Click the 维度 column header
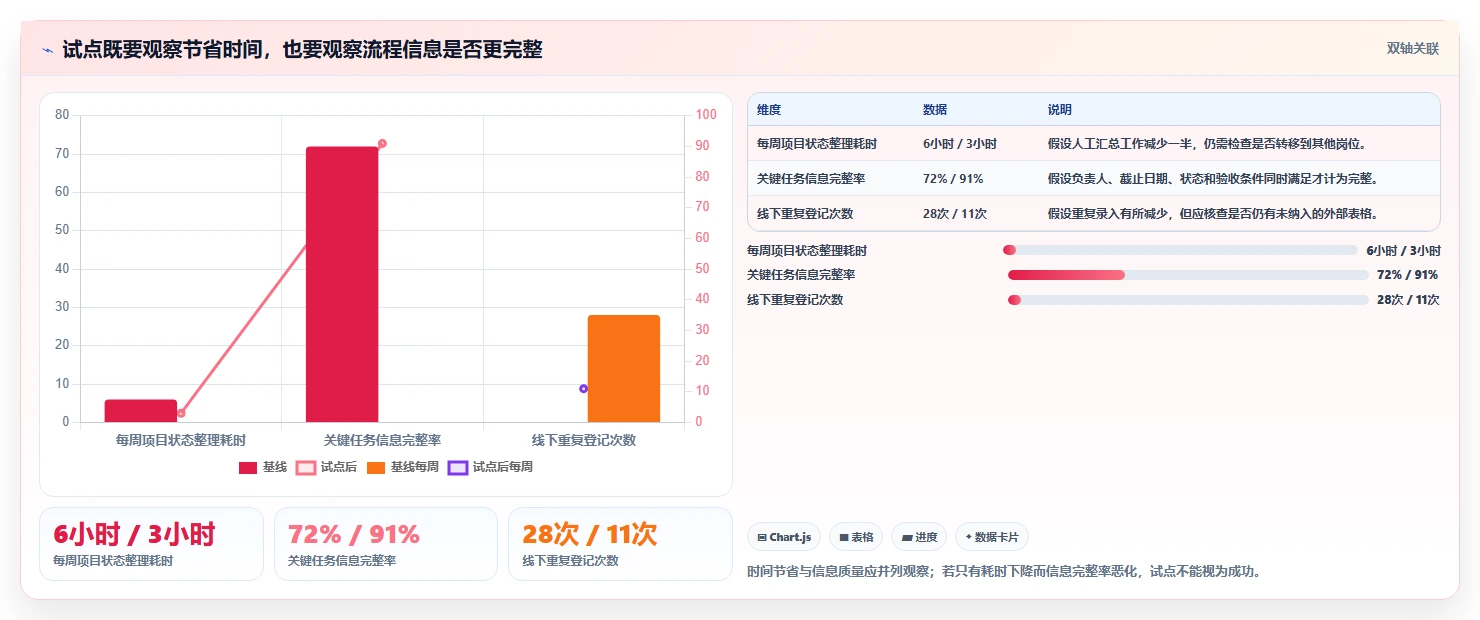 (769, 110)
